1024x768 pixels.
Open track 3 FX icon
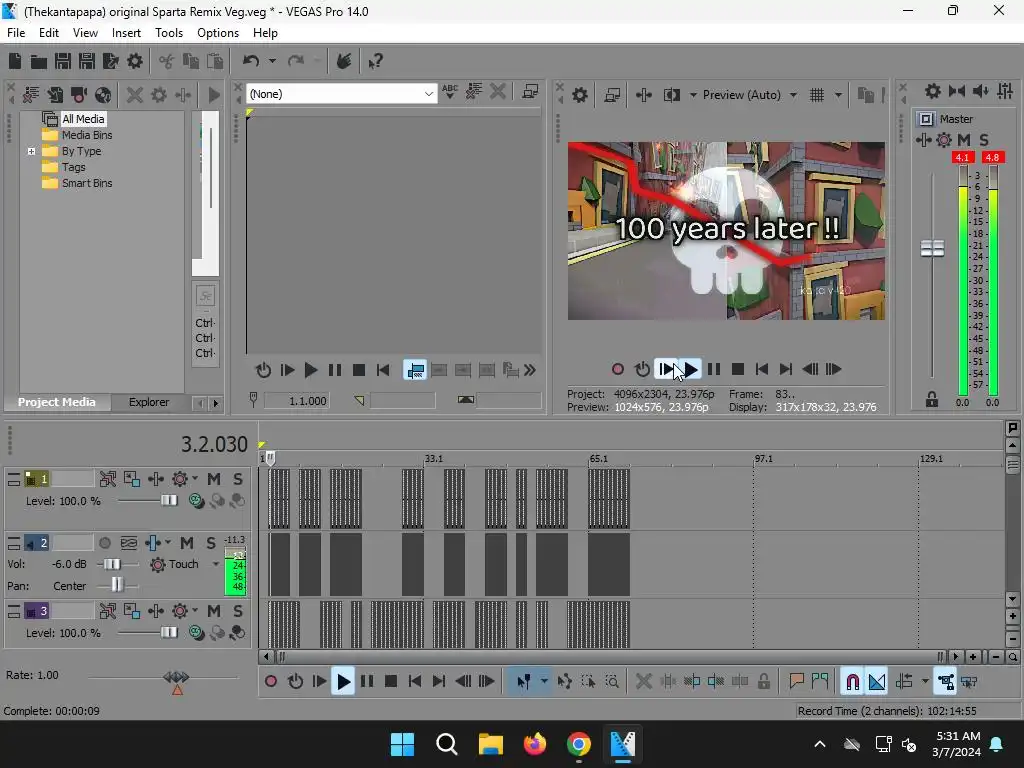180,611
